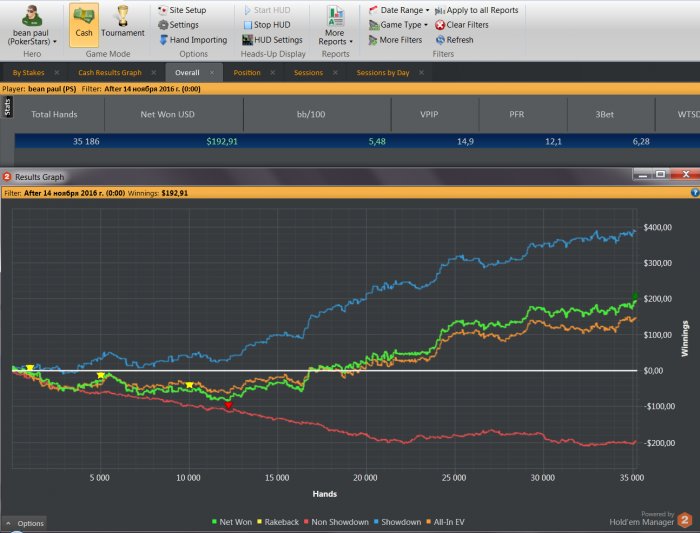700x533 pixels.
Task: Switch to Tournament game mode
Action: pyautogui.click(x=122, y=23)
